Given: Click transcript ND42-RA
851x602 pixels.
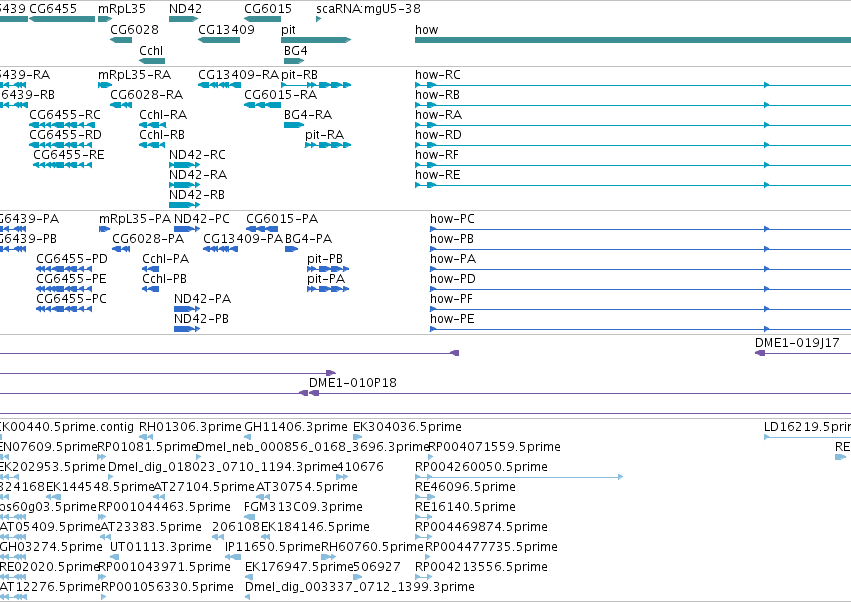Looking at the screenshot, I should pos(198,175).
